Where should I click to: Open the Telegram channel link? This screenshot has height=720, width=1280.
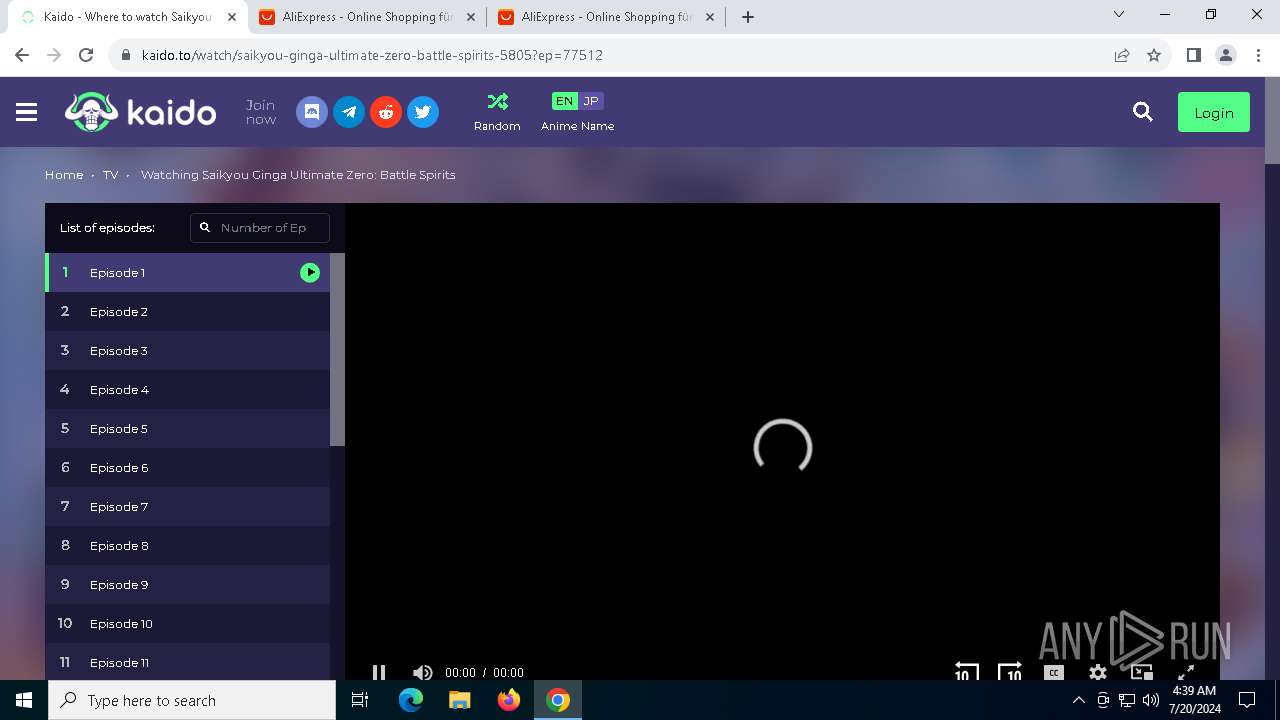coord(349,112)
